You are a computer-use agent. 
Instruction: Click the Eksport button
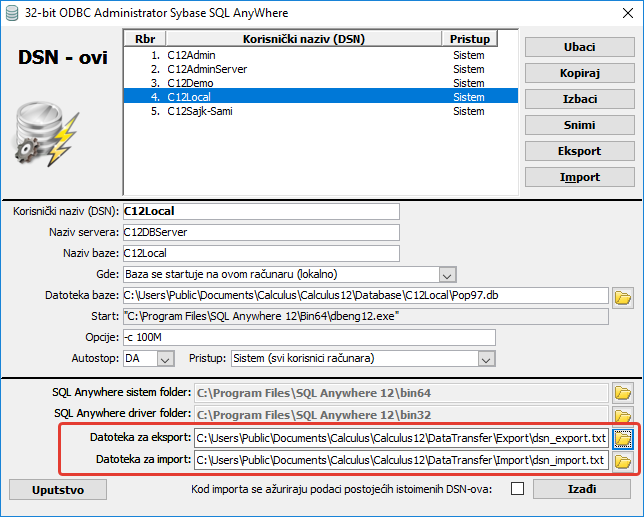(579, 151)
